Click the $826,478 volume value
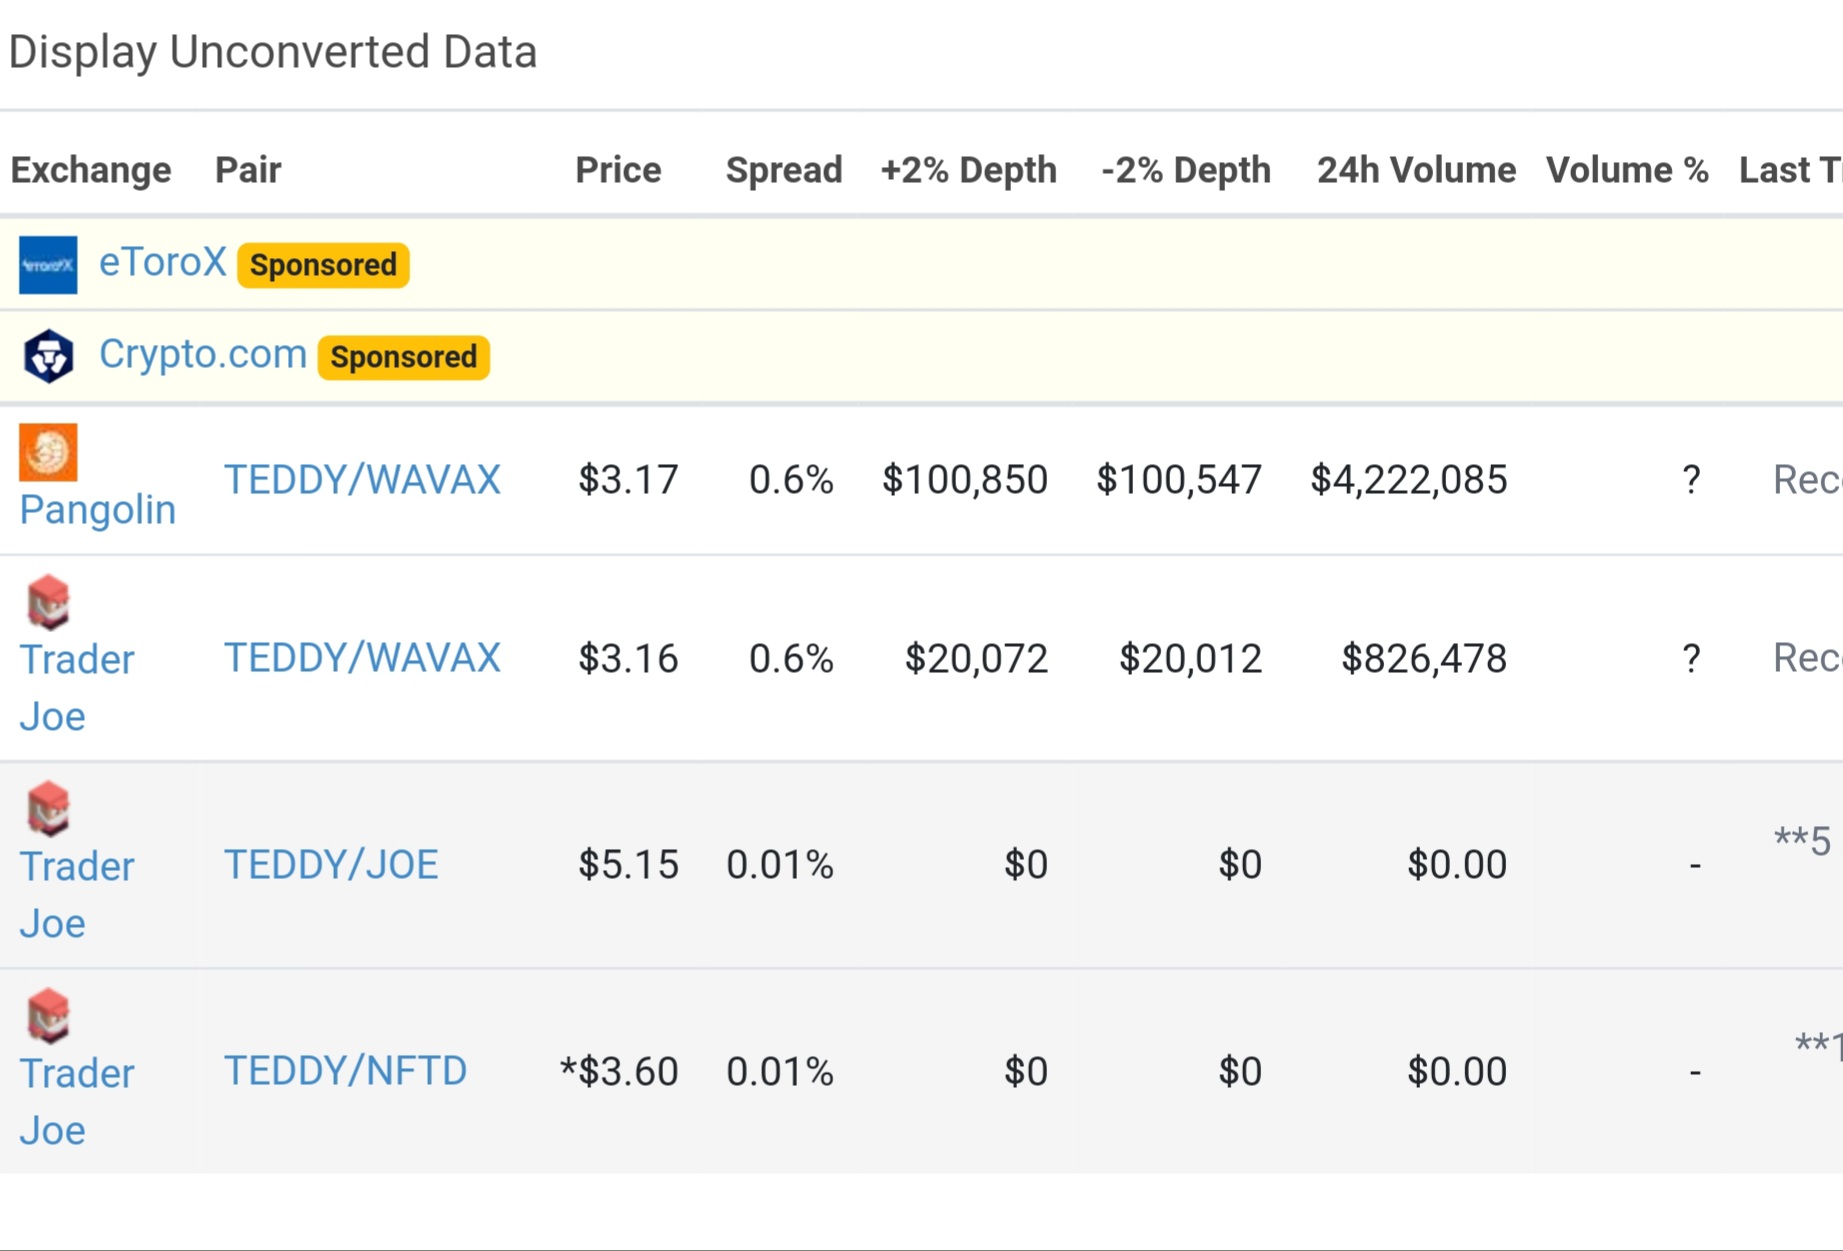1843x1251 pixels. tap(1424, 659)
